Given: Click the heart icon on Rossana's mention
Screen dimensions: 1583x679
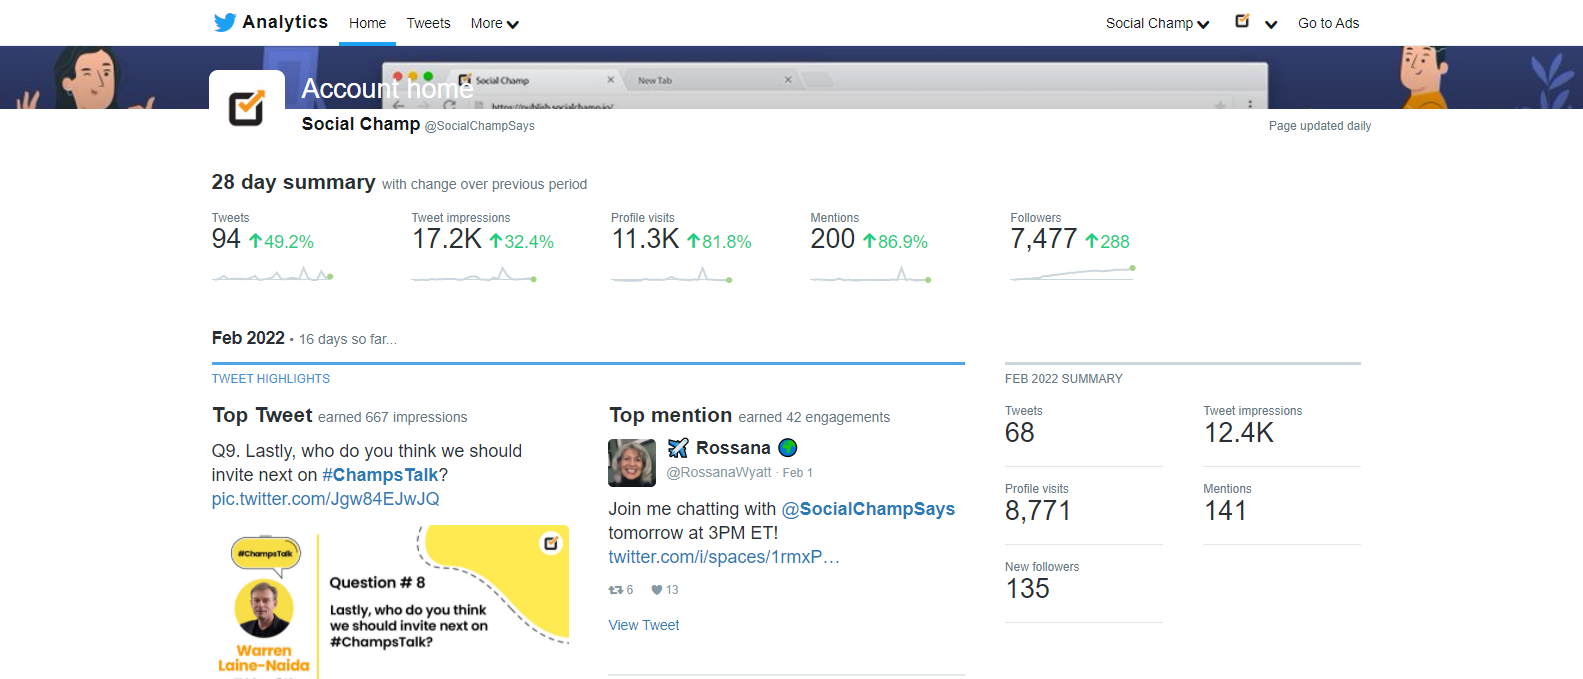Looking at the screenshot, I should tap(657, 590).
